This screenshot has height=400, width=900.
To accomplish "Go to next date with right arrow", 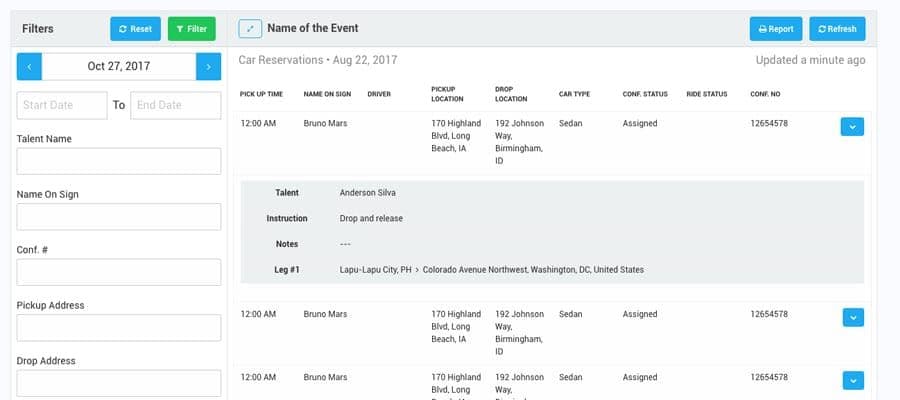I will pyautogui.click(x=208, y=67).
